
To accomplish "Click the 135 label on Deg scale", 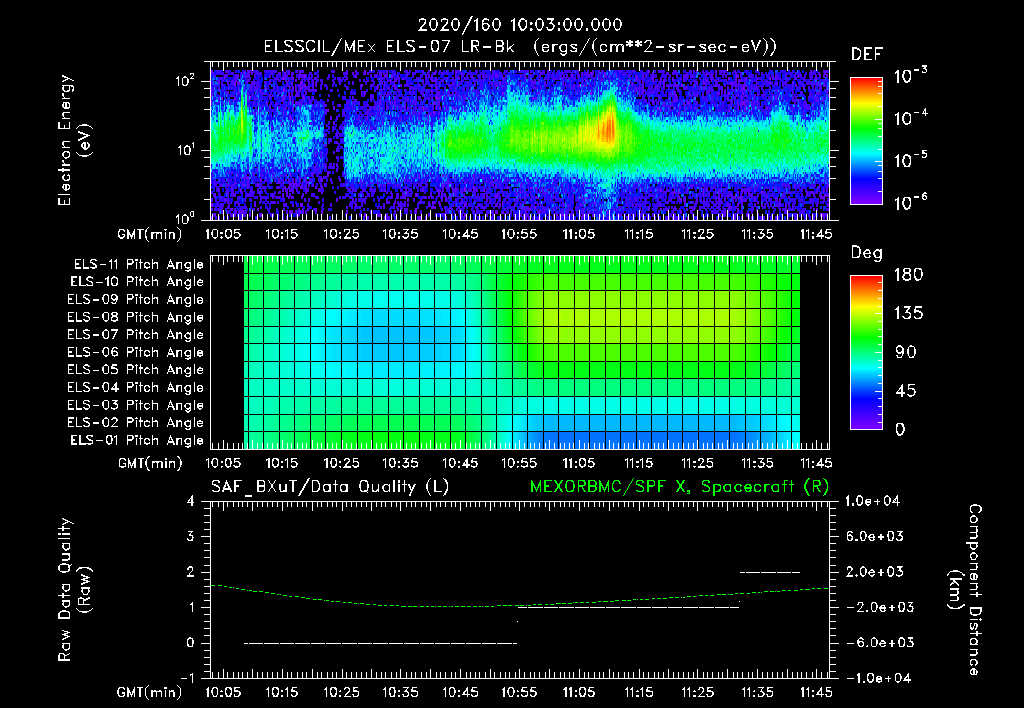I will pos(908,314).
